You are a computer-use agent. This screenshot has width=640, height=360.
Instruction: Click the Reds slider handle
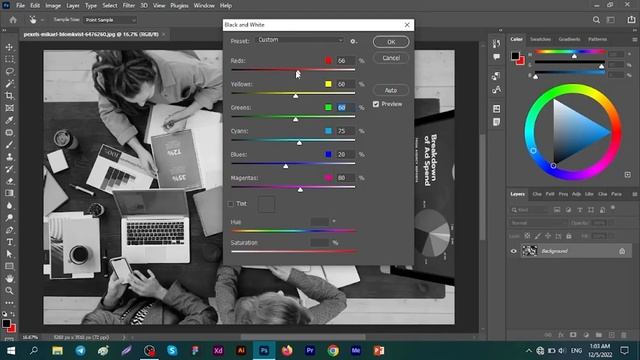(298, 72)
